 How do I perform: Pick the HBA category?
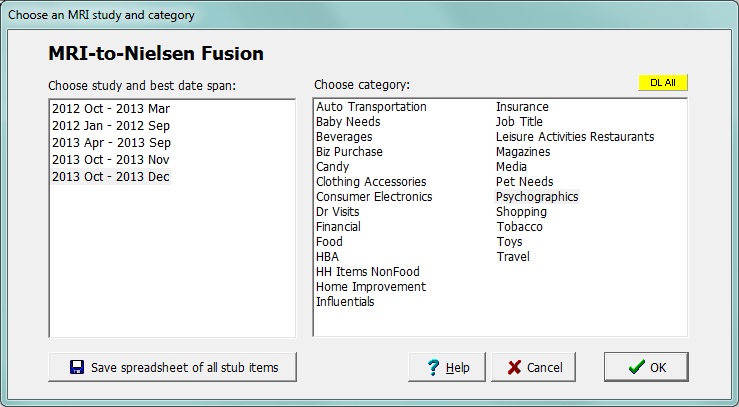click(x=327, y=257)
